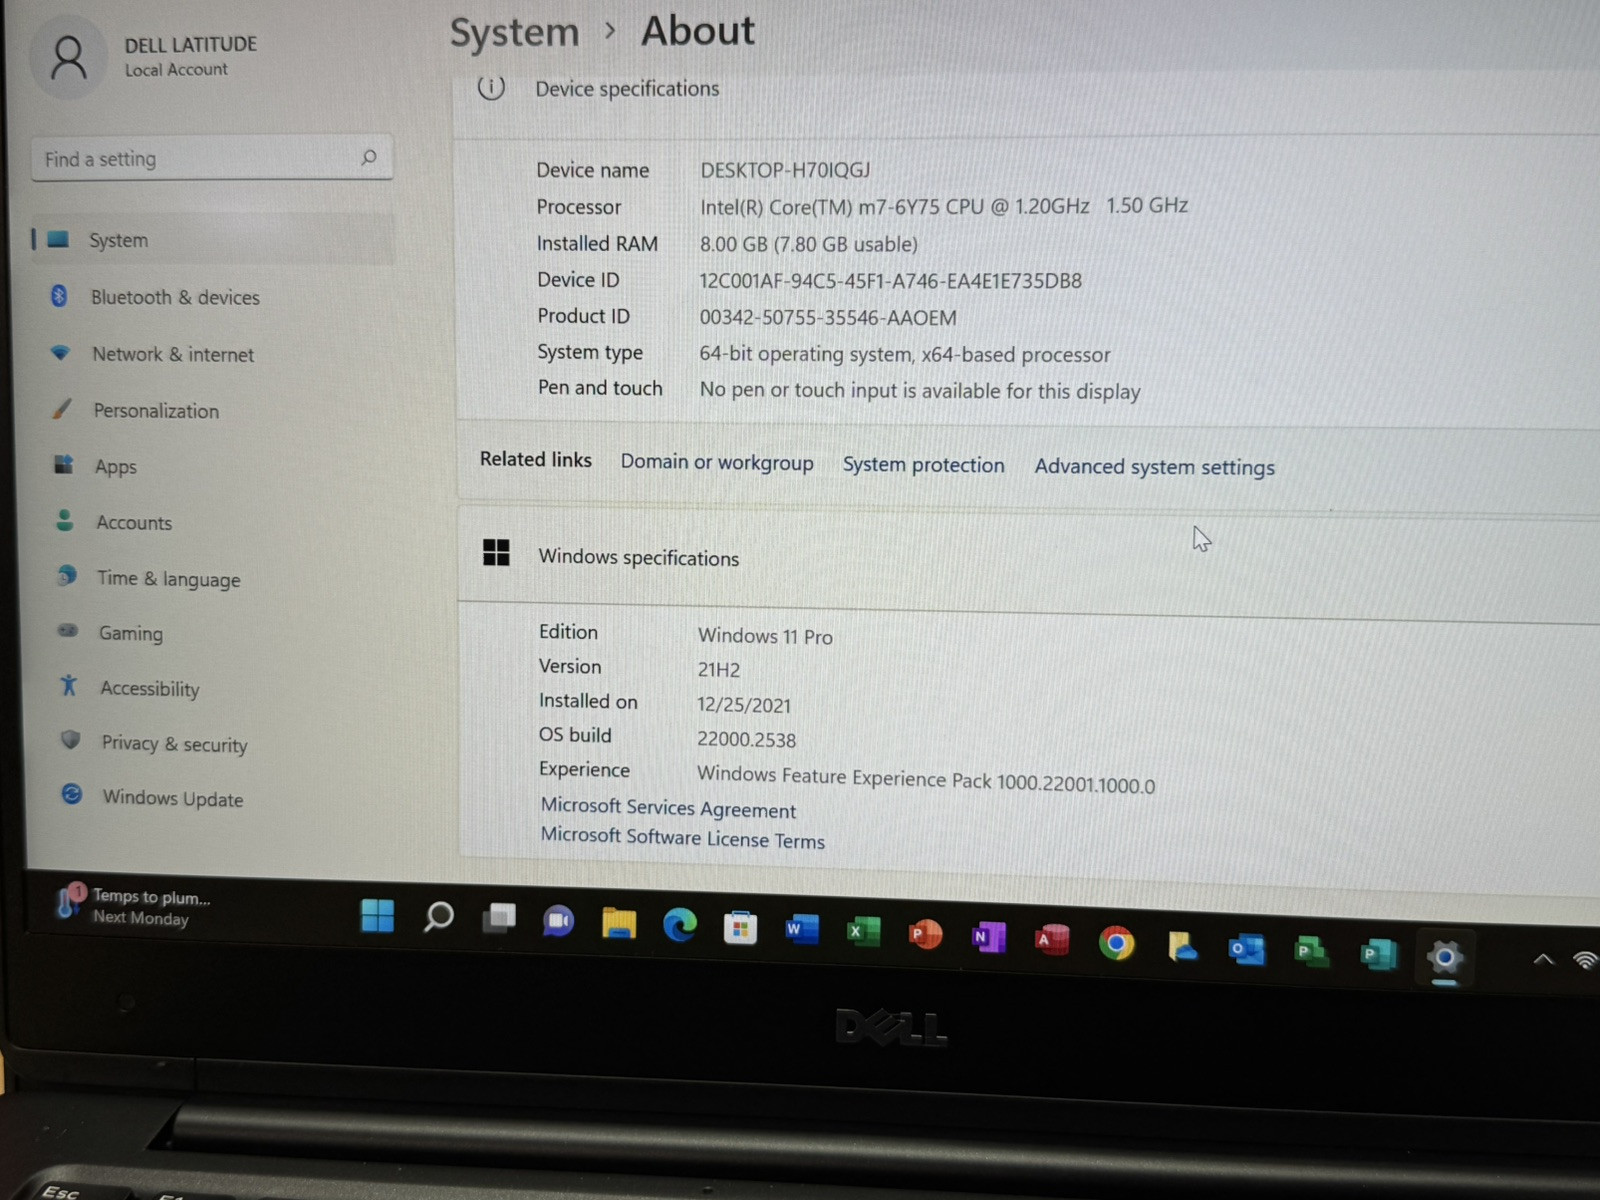Launch PowerPoint from the taskbar

925,934
